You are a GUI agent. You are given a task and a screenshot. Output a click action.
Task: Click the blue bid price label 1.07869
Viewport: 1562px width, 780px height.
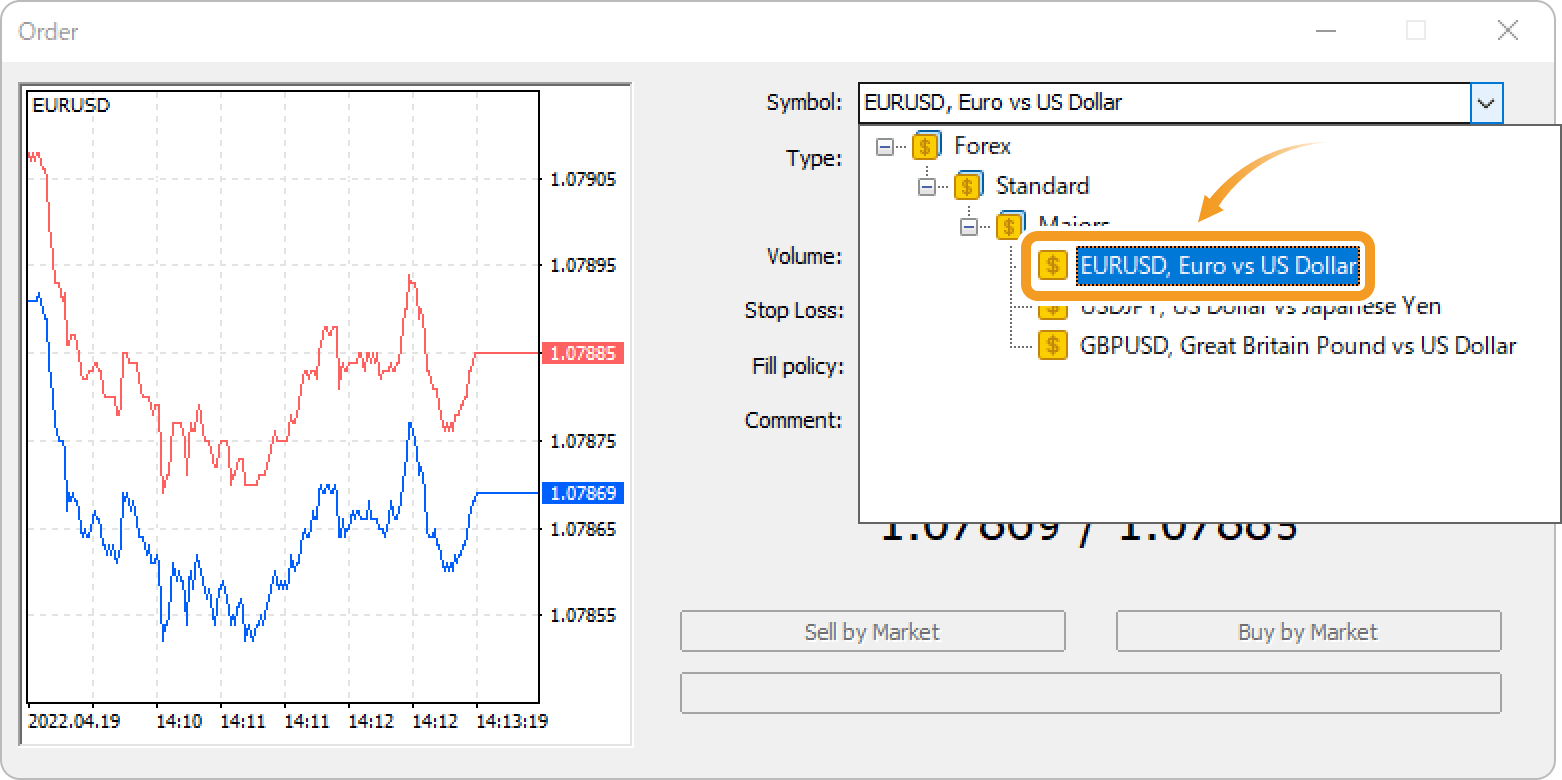pos(583,493)
